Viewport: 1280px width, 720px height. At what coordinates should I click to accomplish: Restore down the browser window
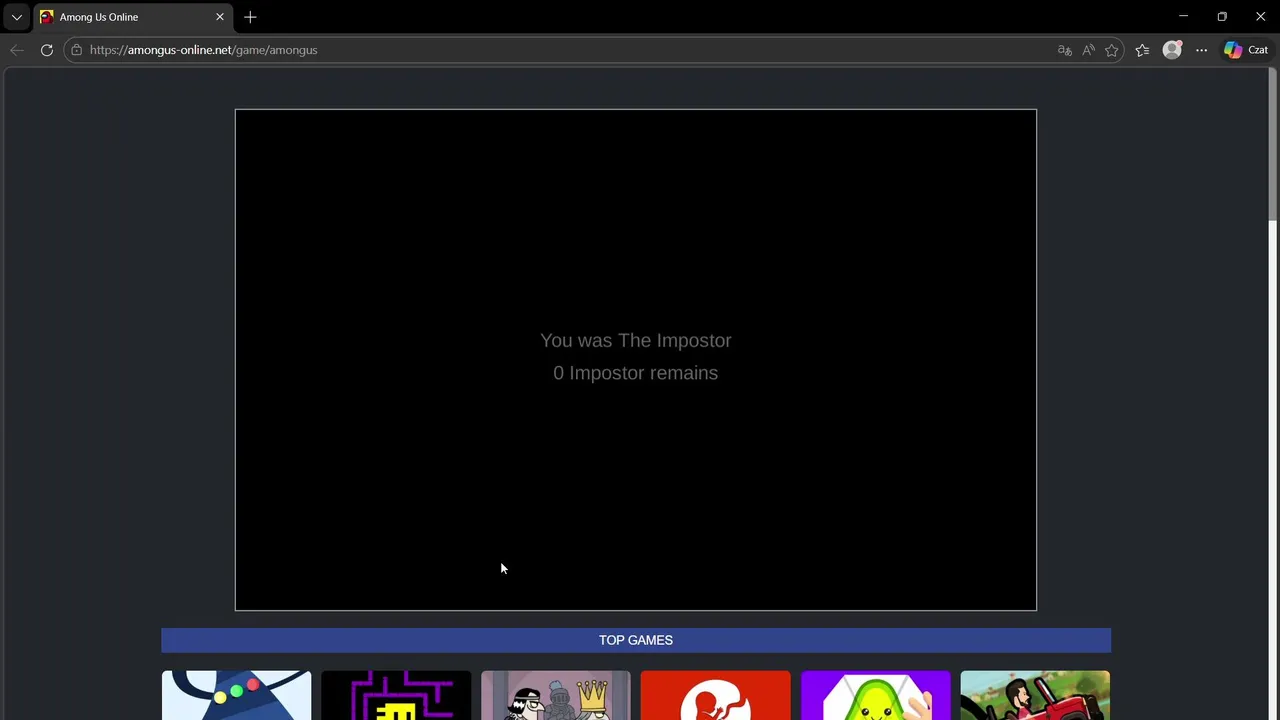1222,17
